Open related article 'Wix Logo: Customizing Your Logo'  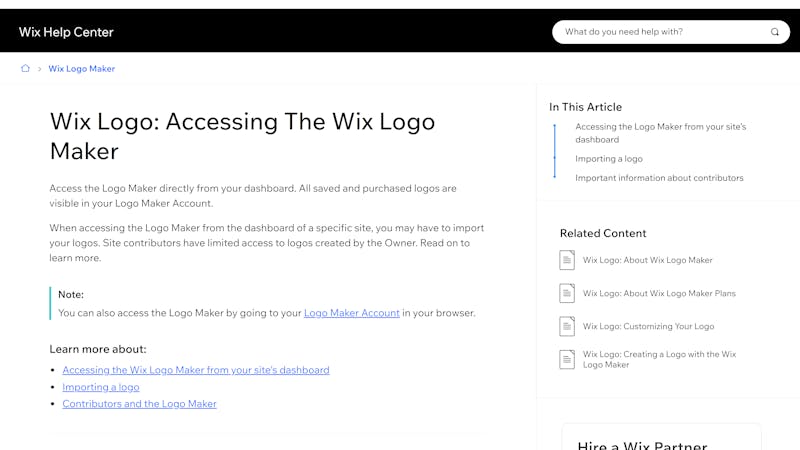648,326
